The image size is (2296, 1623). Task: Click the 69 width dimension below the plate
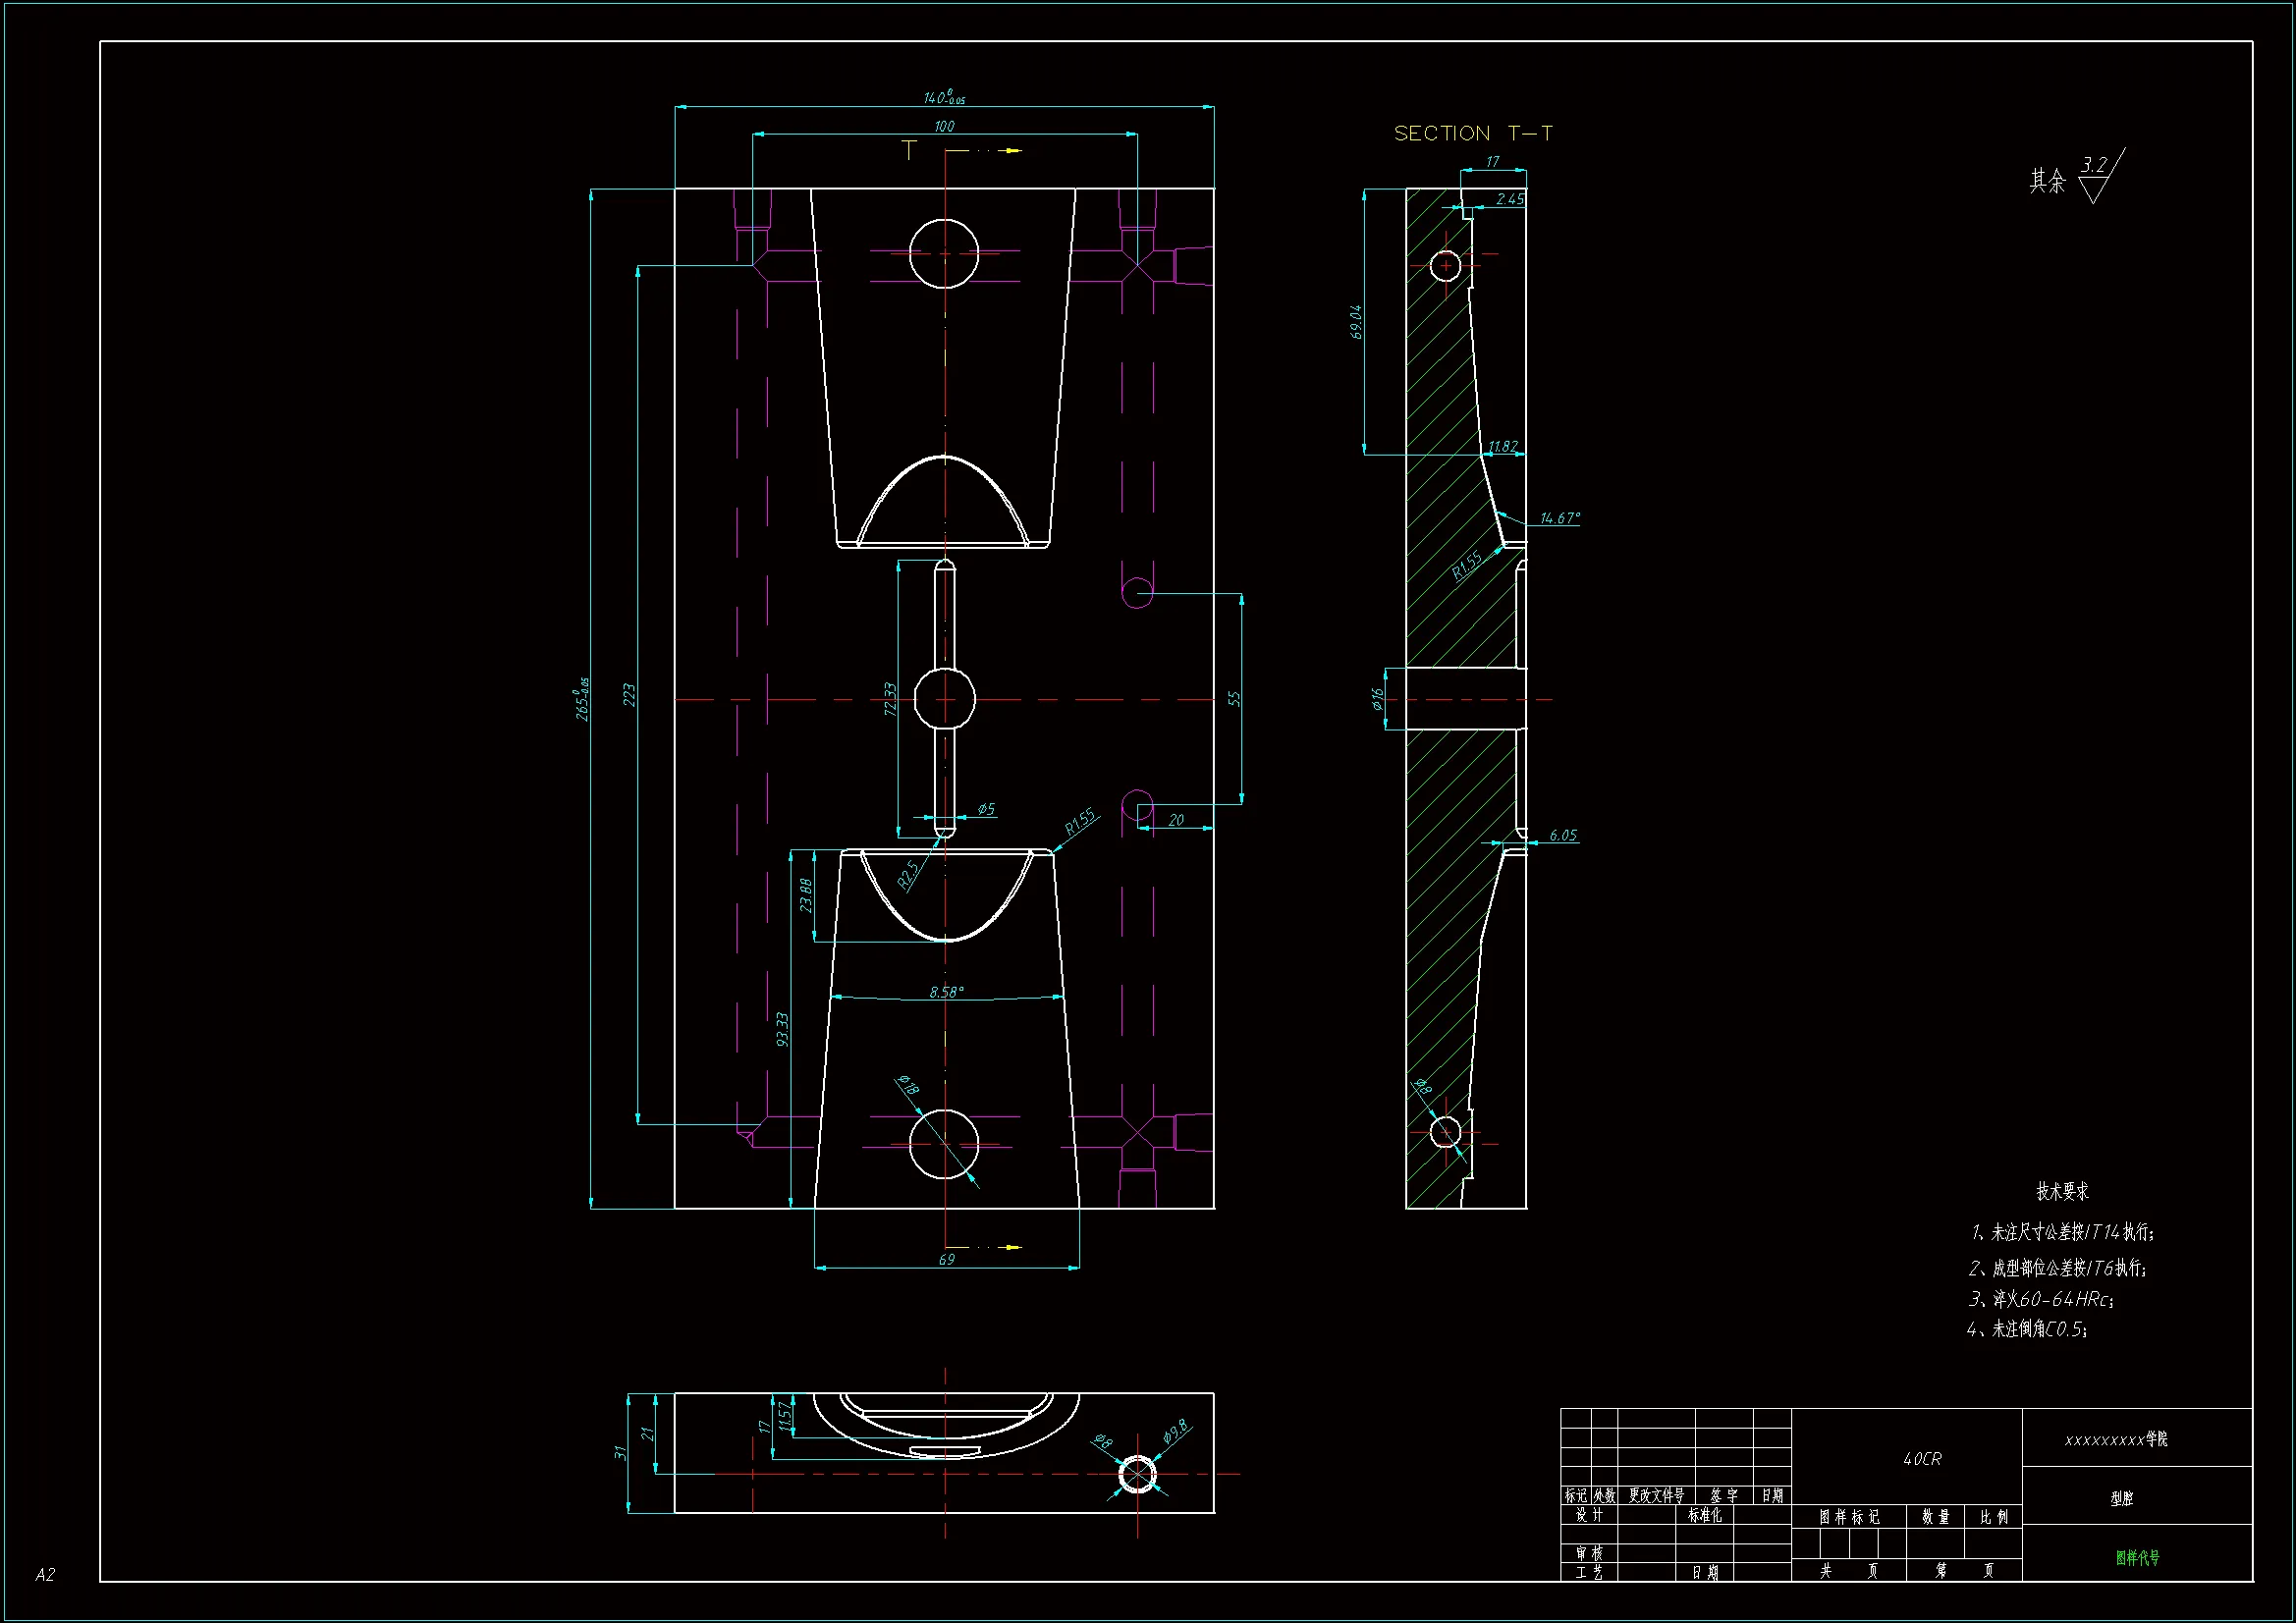click(946, 1260)
